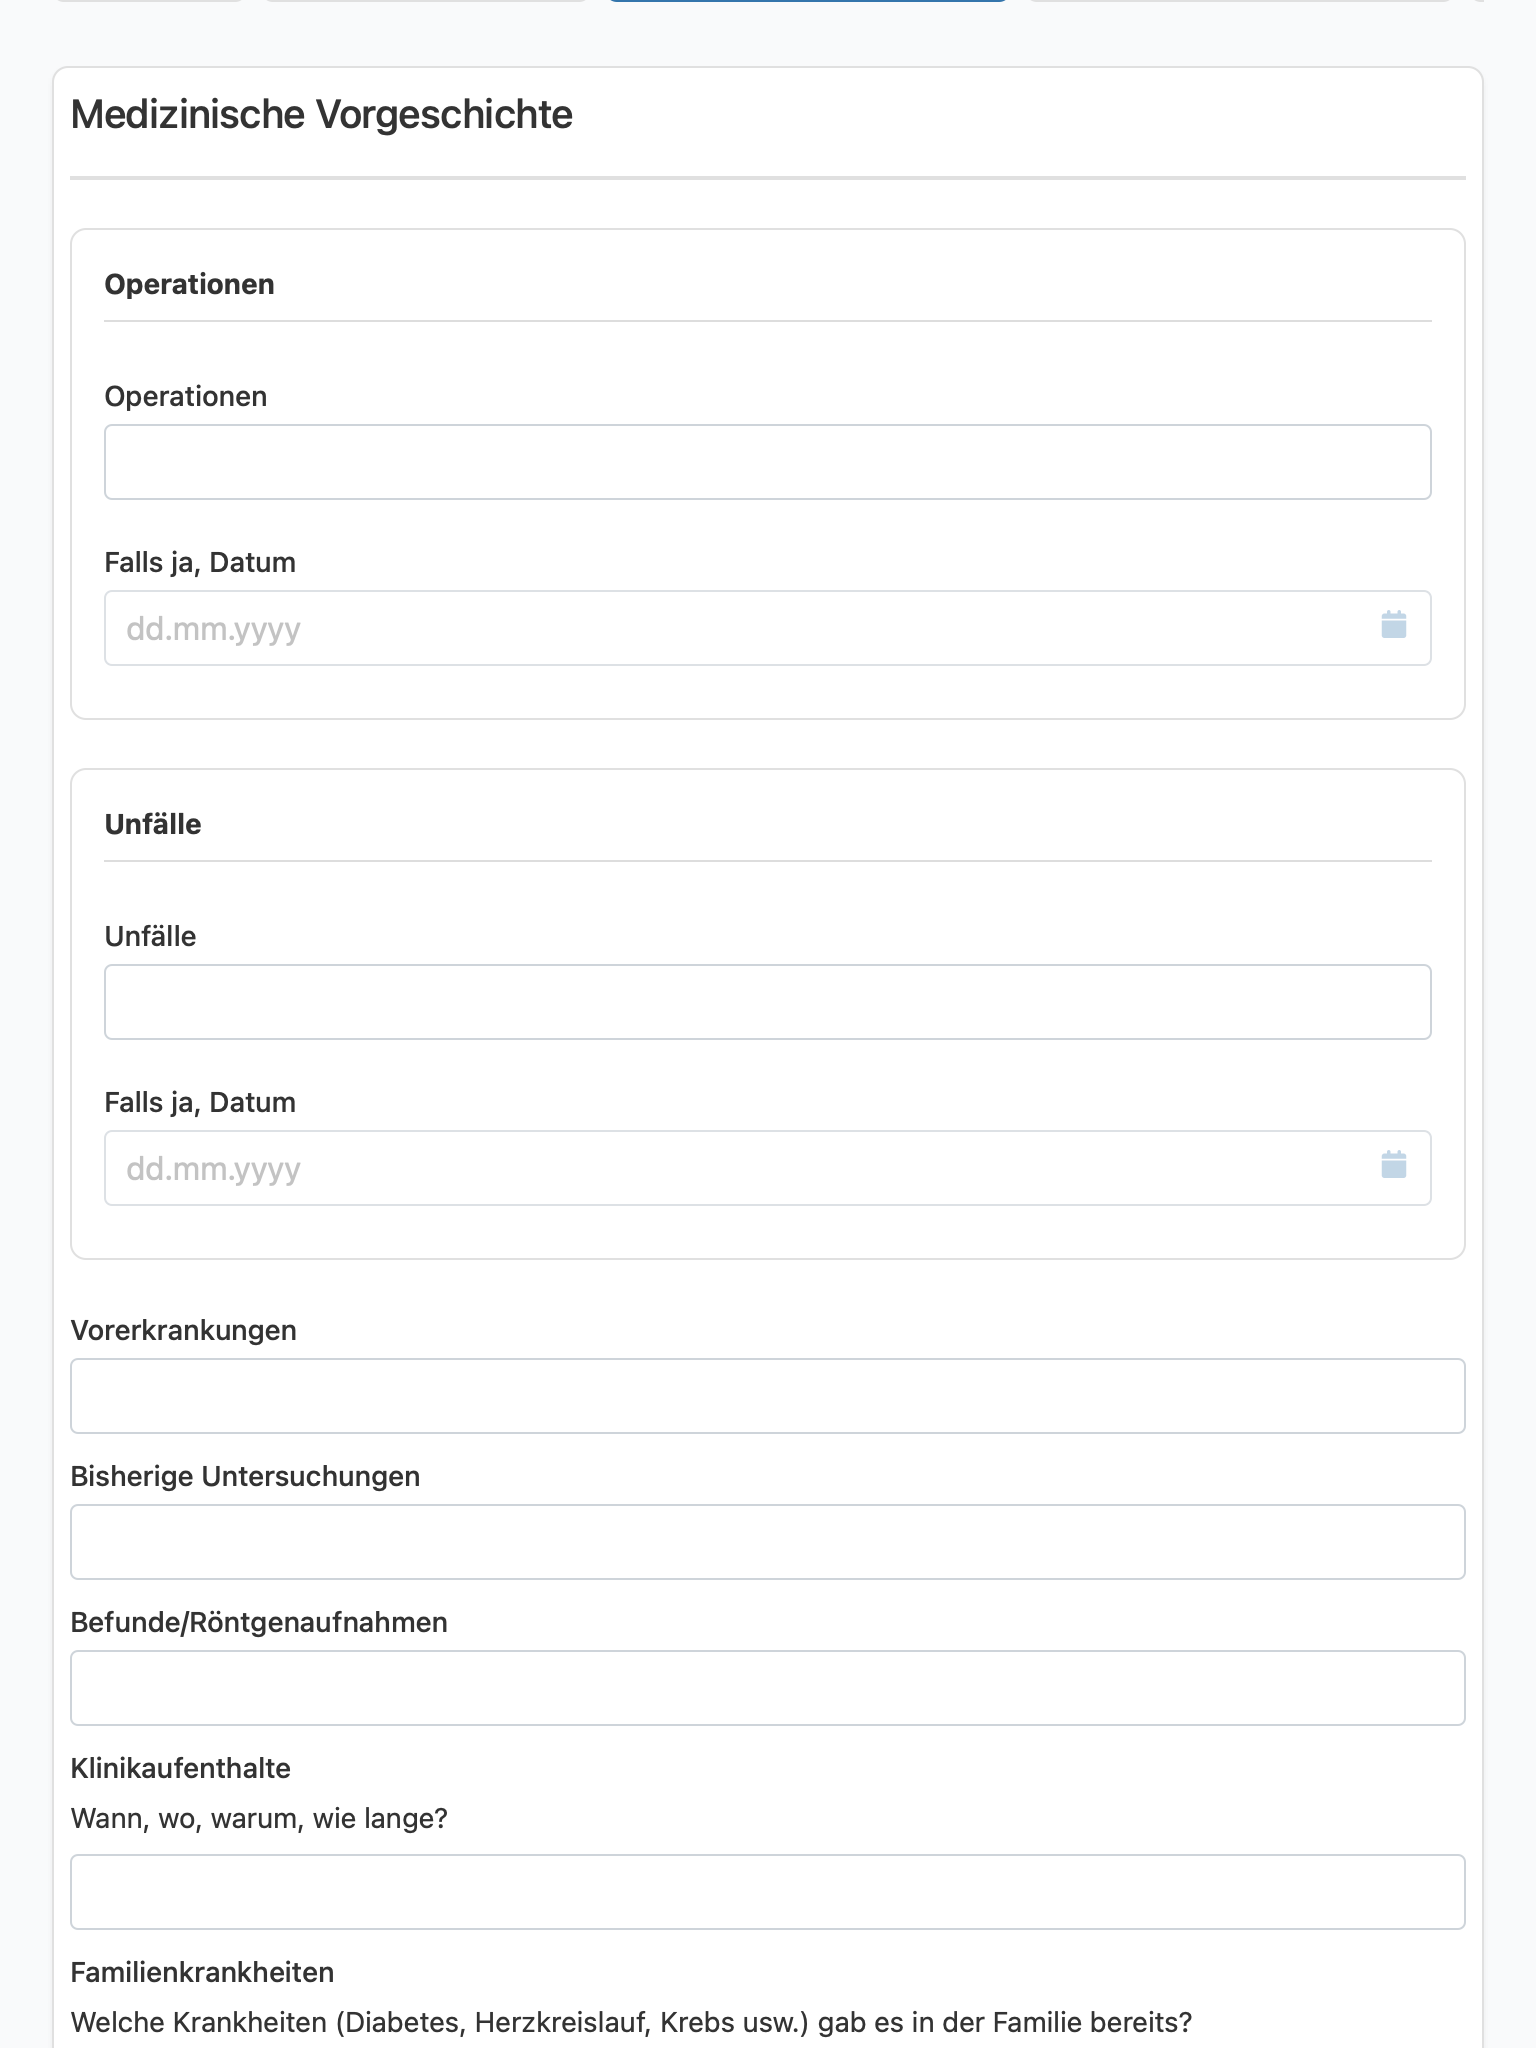Click the Bisherige Untersuchungen label
The height and width of the screenshot is (2048, 1536).
(245, 1476)
